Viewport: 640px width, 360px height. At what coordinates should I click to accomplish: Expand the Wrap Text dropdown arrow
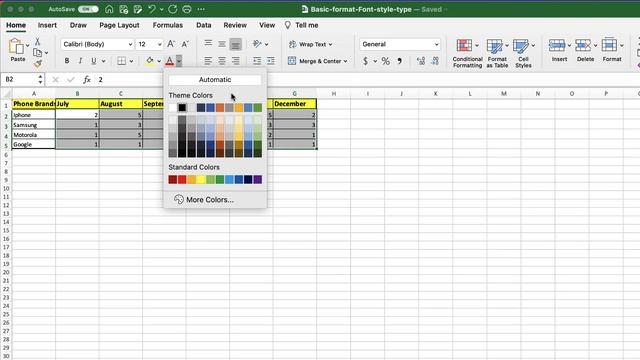point(331,44)
